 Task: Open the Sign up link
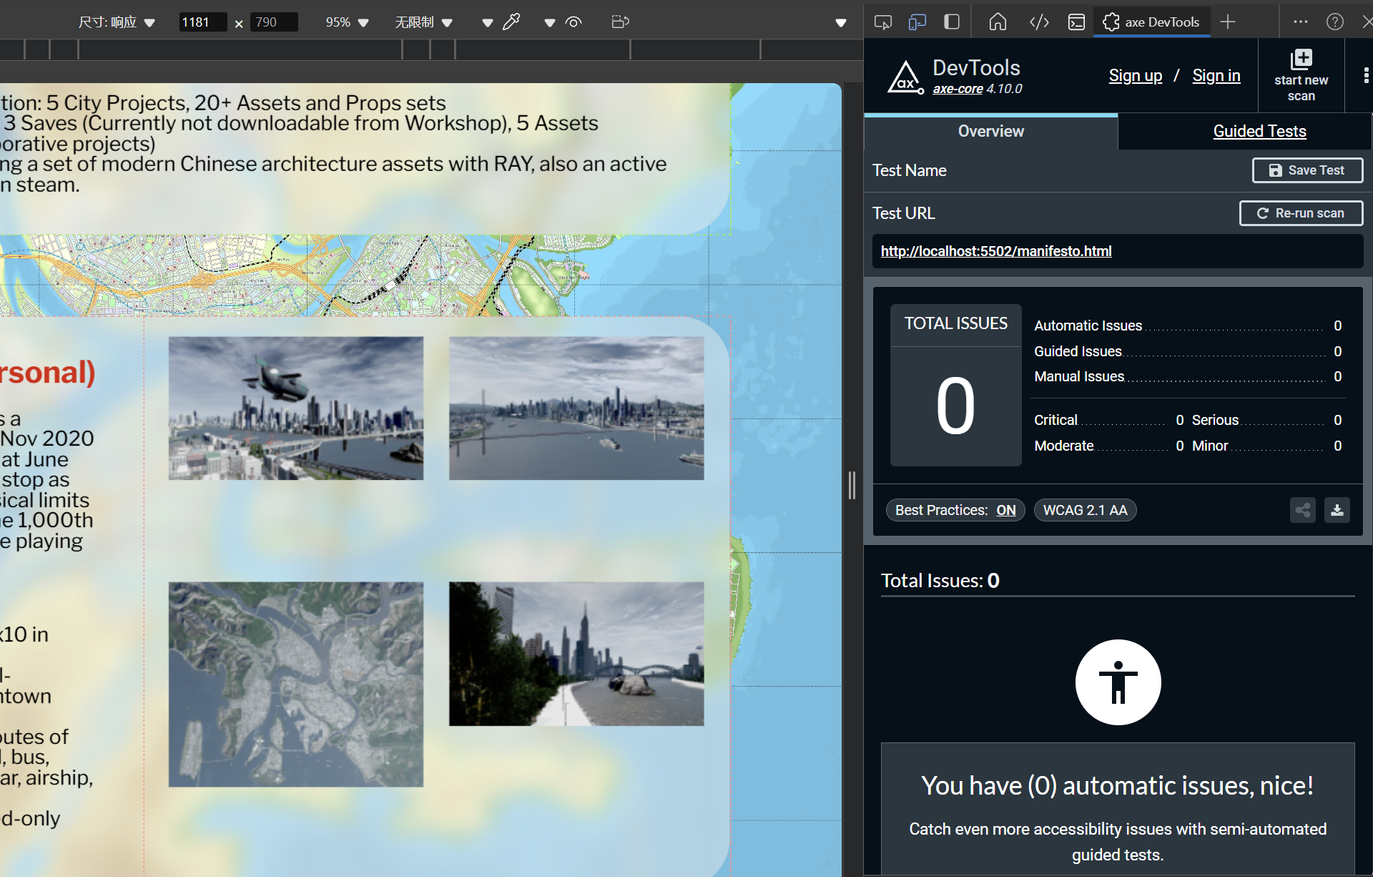[x=1135, y=76]
